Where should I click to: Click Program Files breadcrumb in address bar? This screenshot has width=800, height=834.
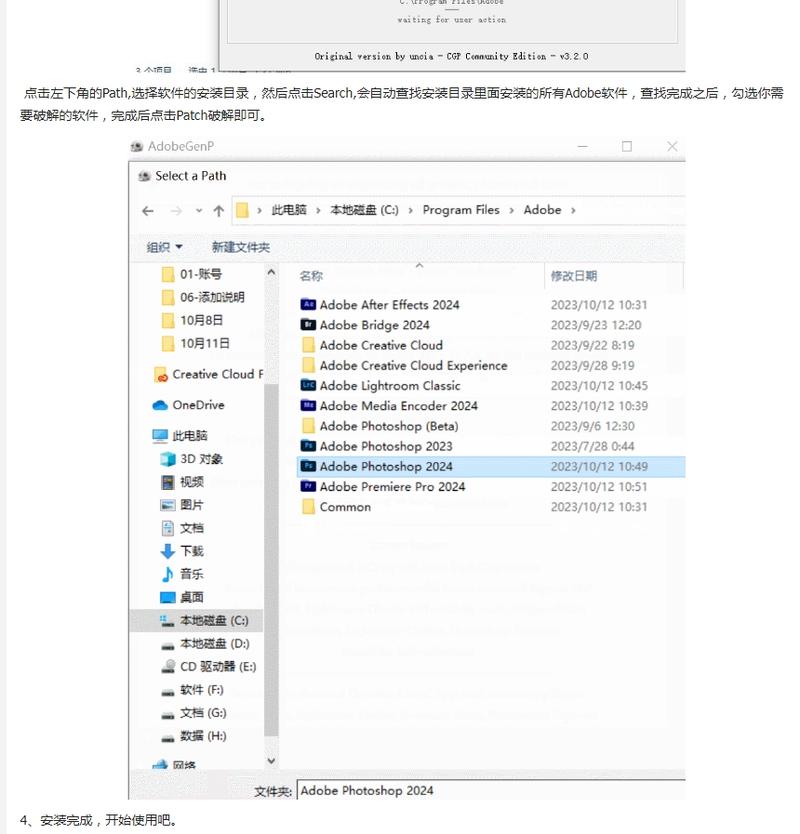[x=461, y=210]
